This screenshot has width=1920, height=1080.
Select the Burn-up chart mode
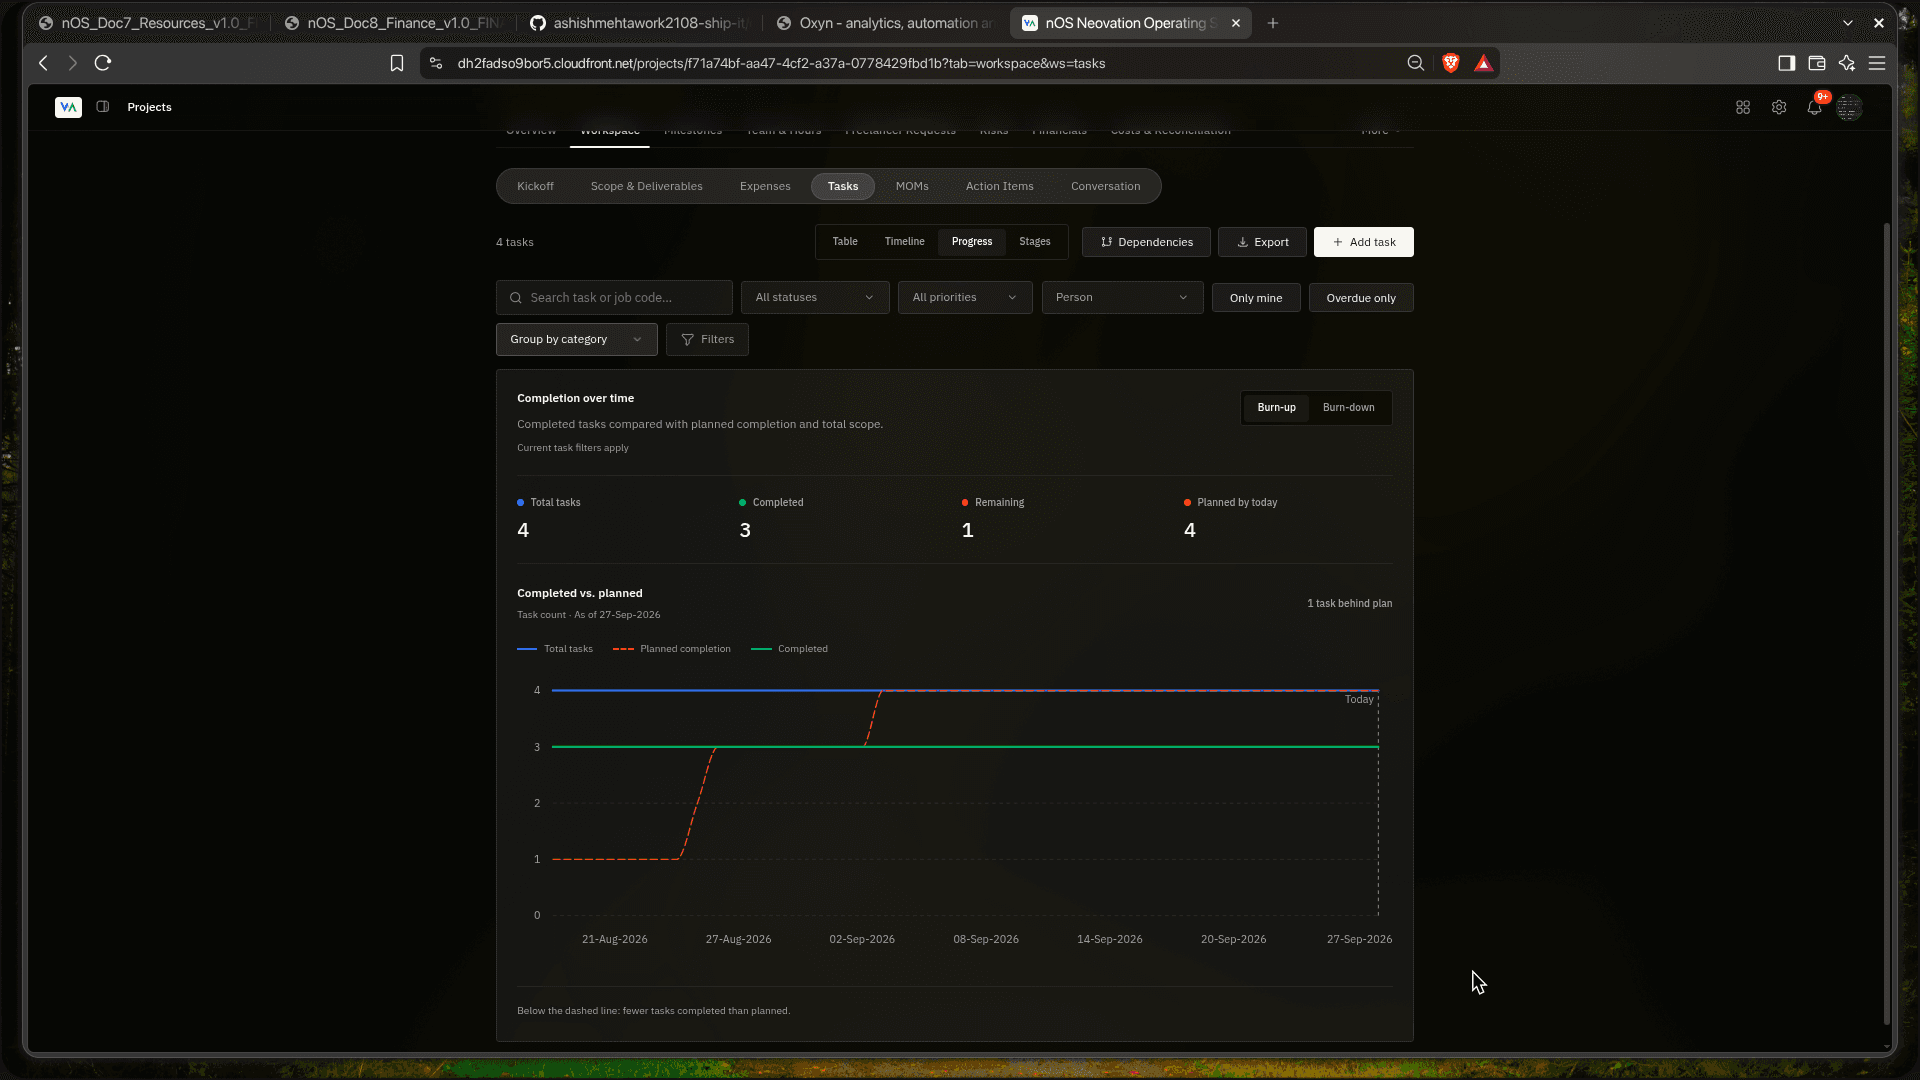(1276, 408)
